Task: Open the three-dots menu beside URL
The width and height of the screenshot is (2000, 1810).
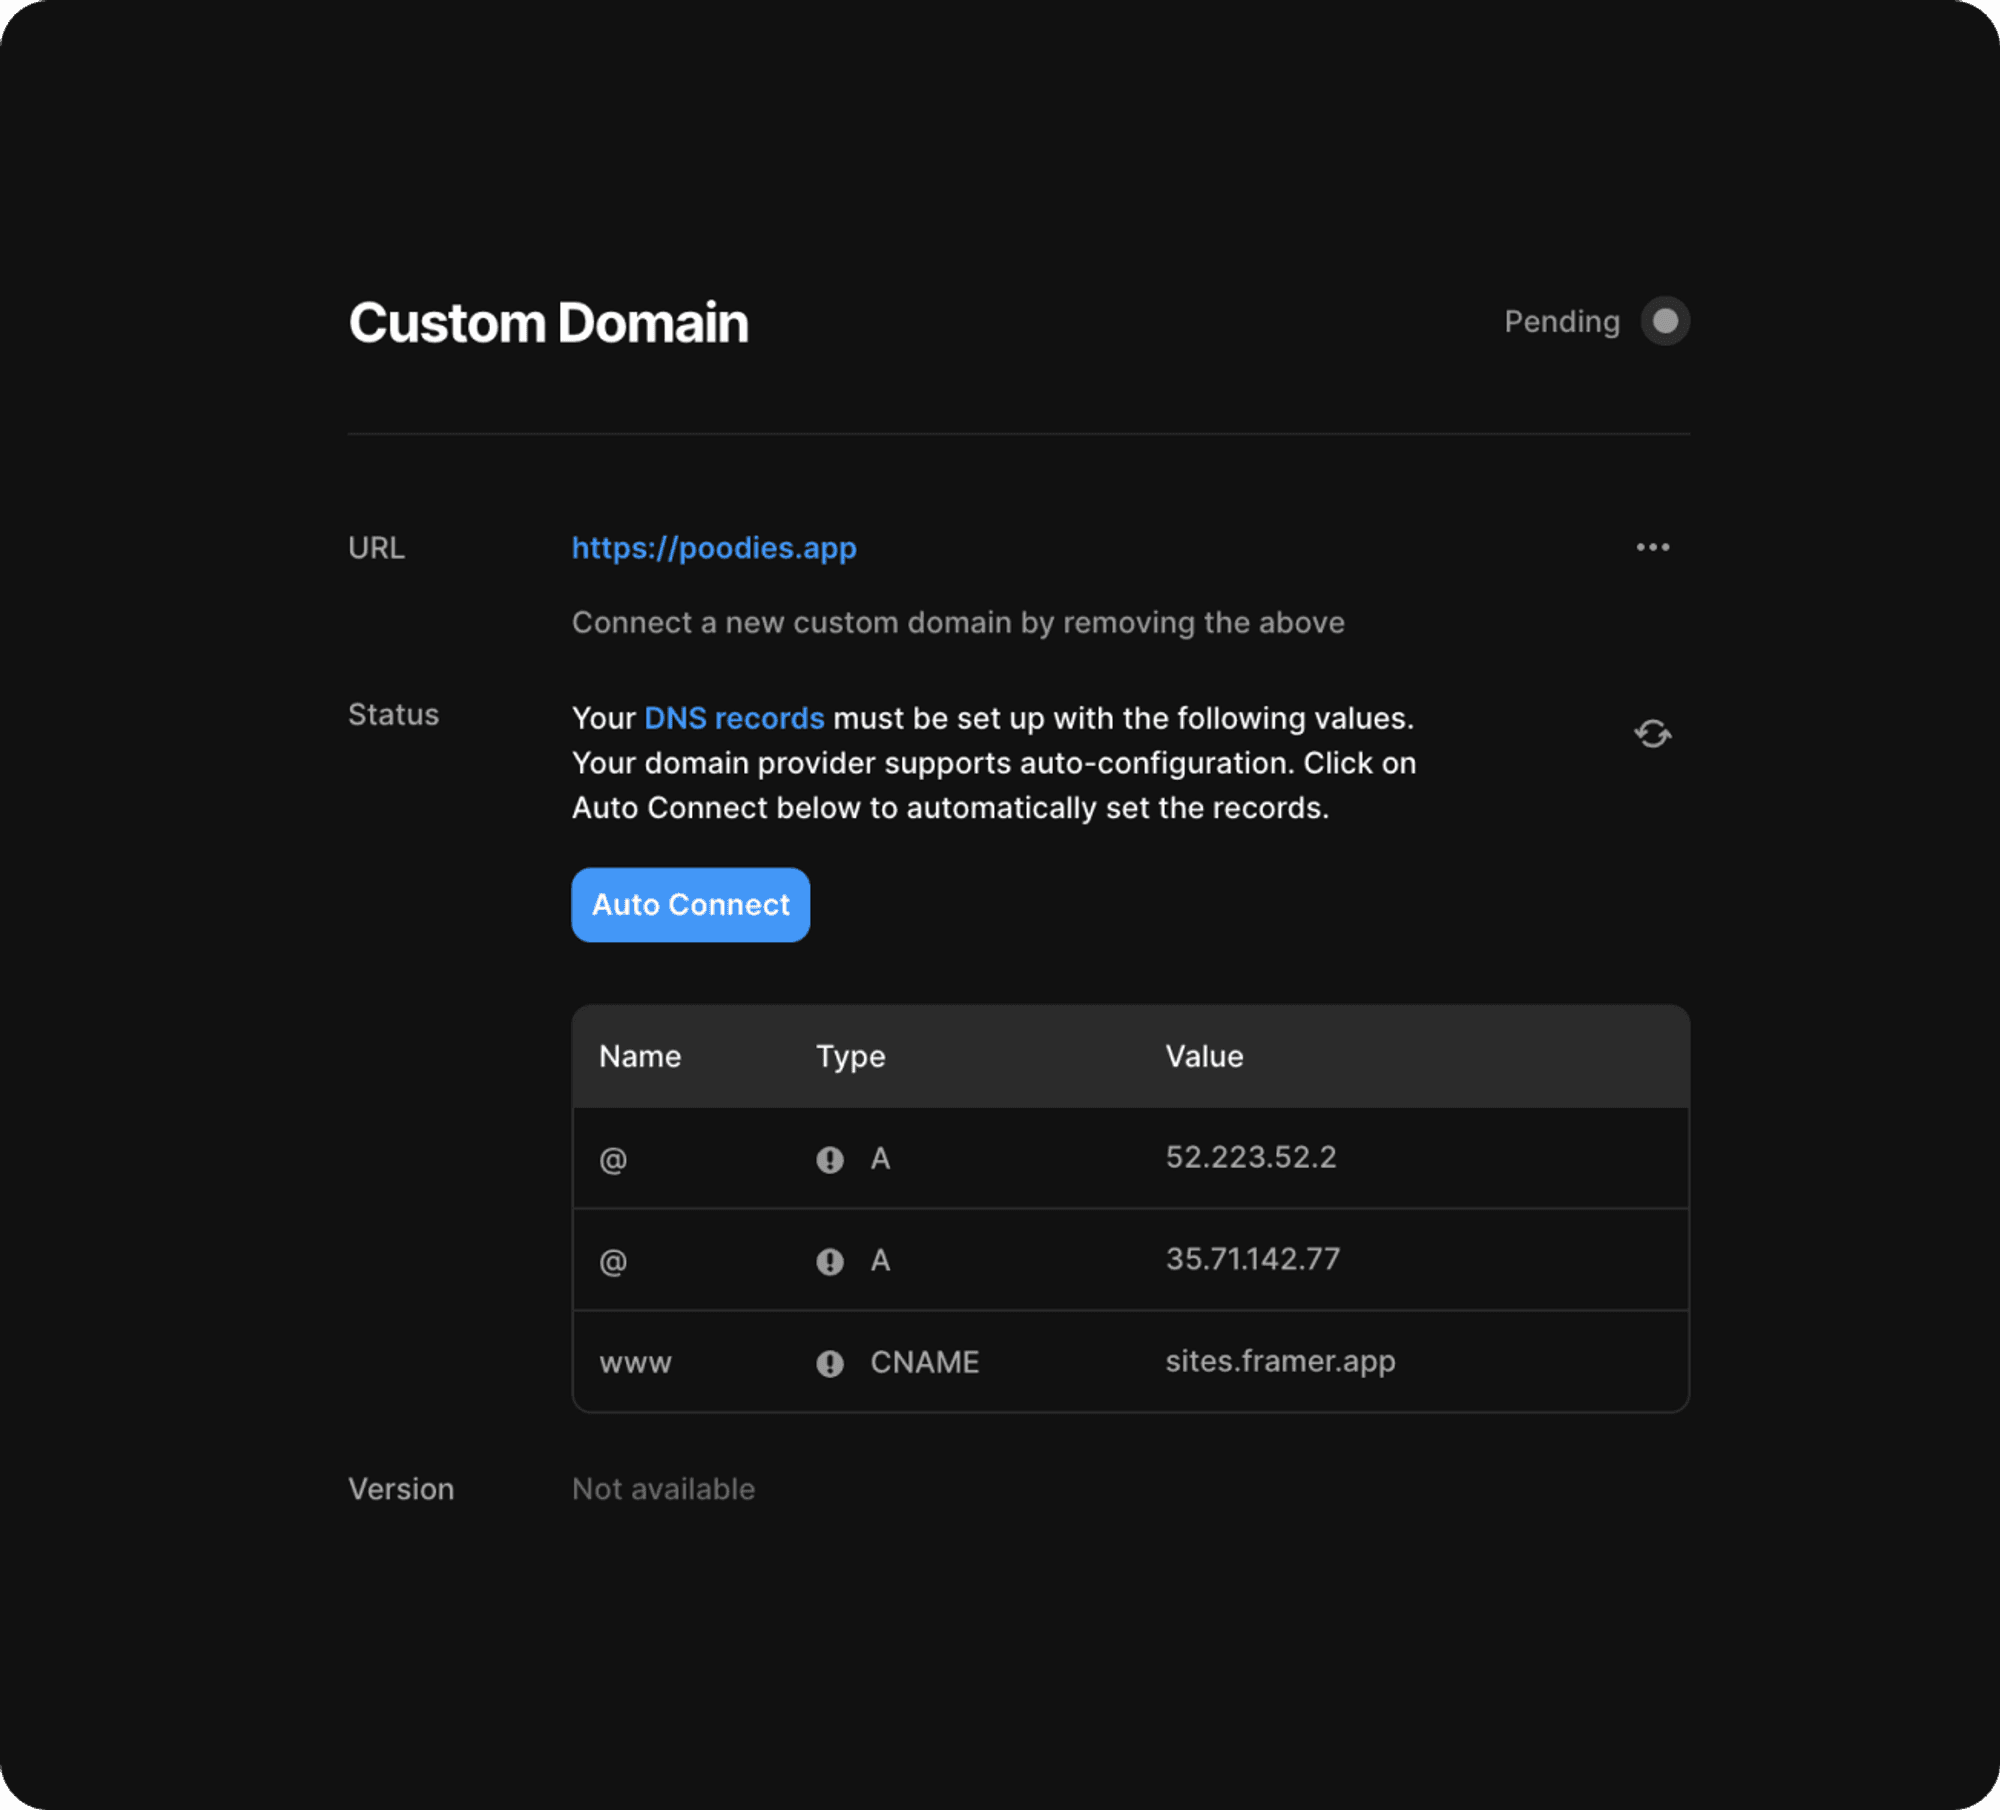Action: [1652, 547]
